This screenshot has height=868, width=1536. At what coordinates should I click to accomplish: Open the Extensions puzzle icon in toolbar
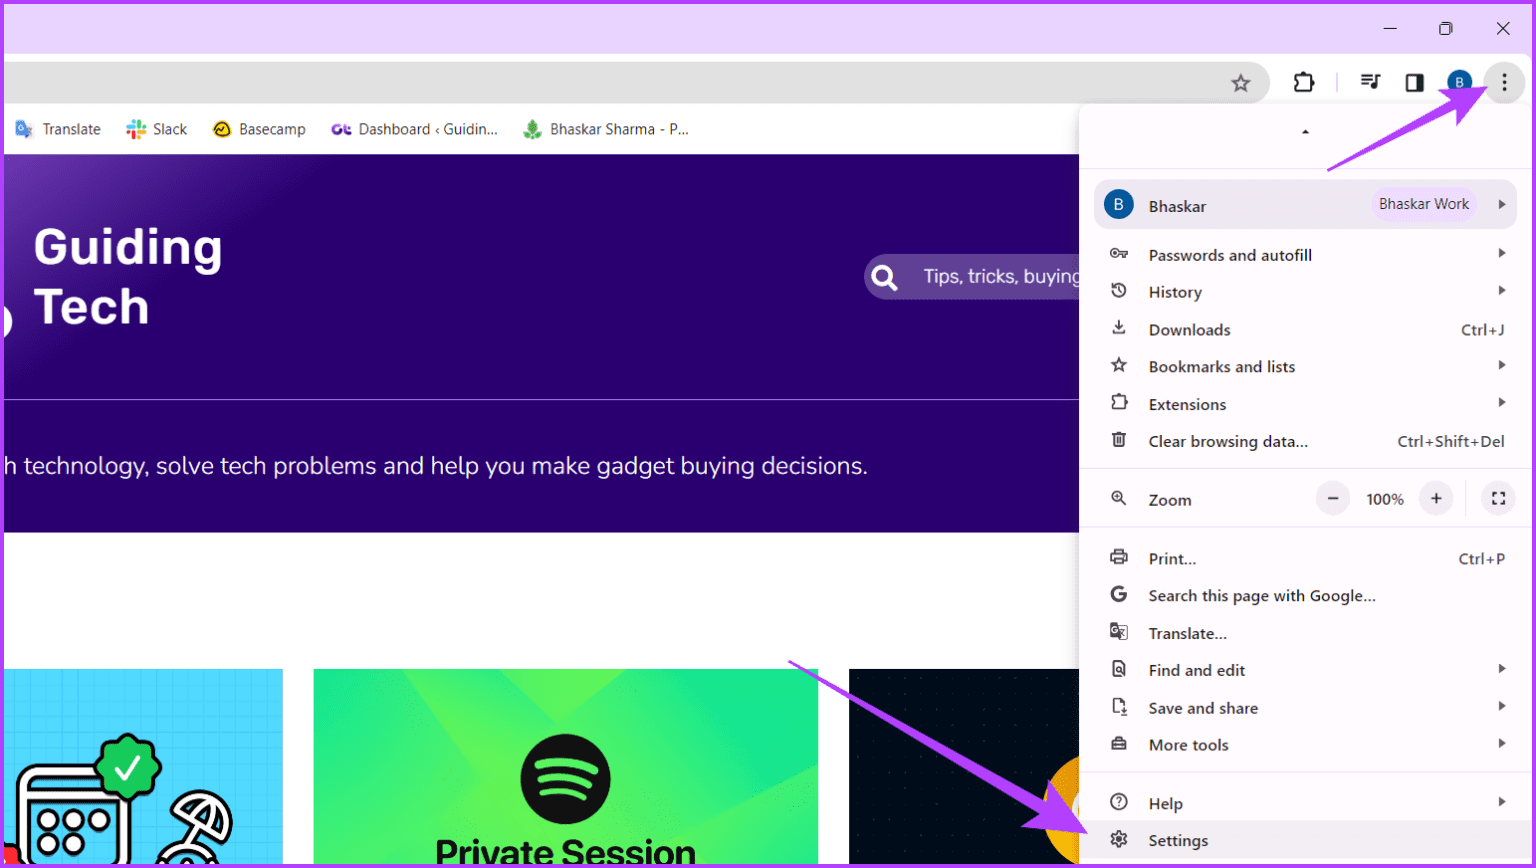point(1304,83)
